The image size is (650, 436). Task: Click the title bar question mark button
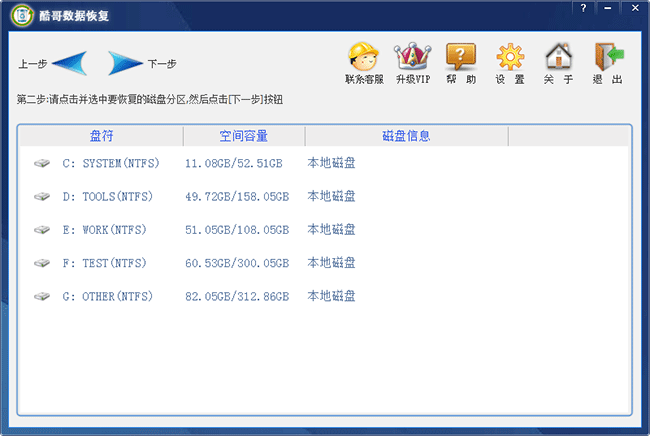[x=583, y=8]
